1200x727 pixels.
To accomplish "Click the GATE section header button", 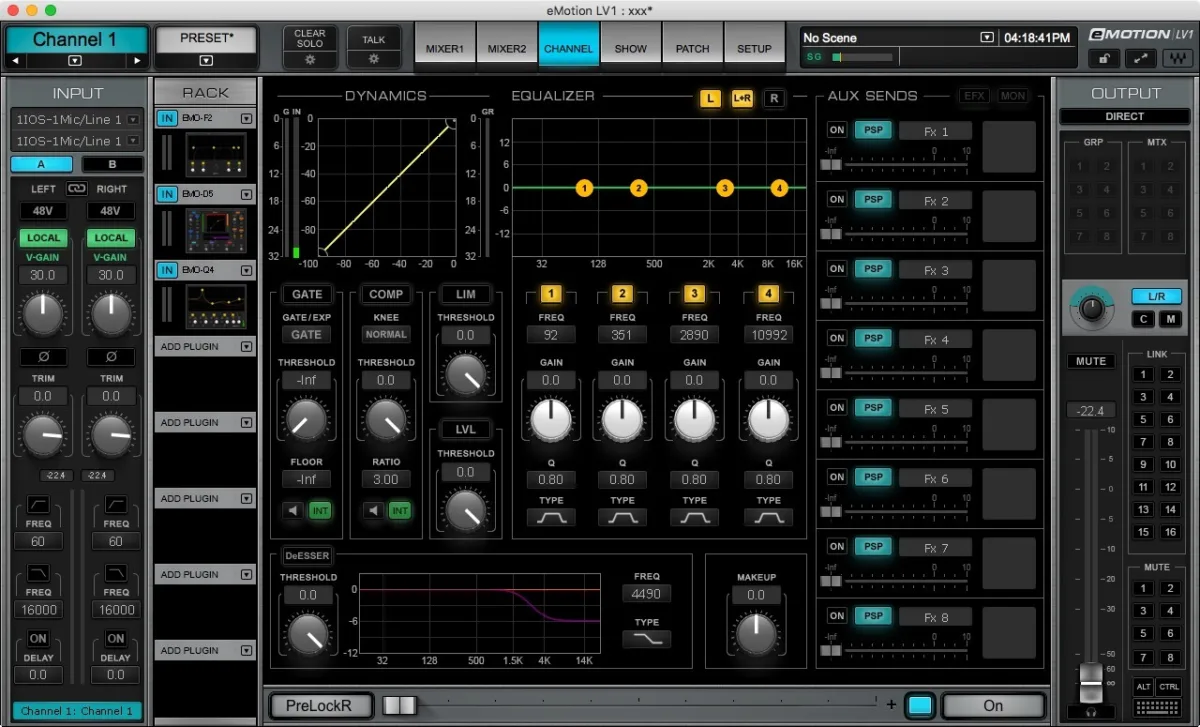I will coord(307,294).
